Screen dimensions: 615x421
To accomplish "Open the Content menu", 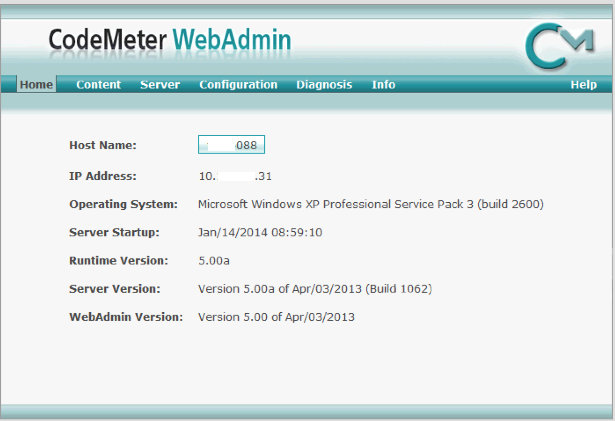I will 98,85.
